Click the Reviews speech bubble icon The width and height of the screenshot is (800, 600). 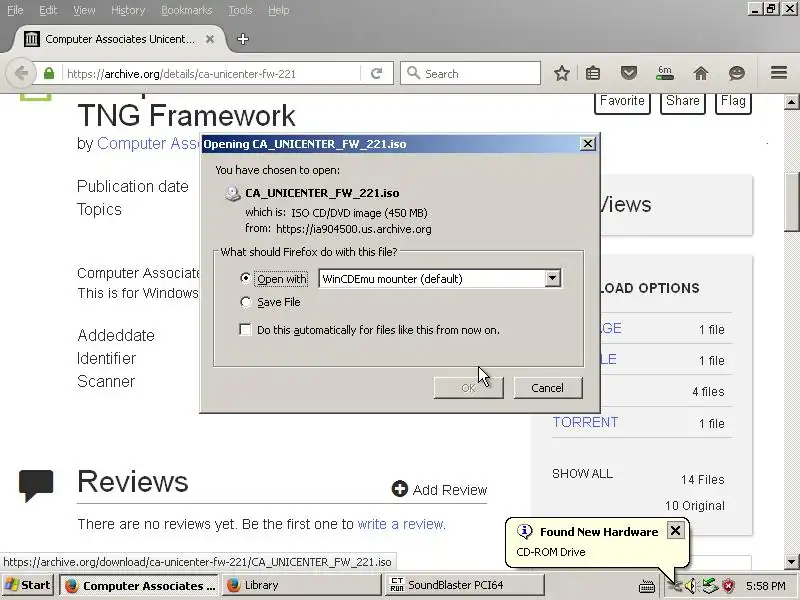click(36, 485)
